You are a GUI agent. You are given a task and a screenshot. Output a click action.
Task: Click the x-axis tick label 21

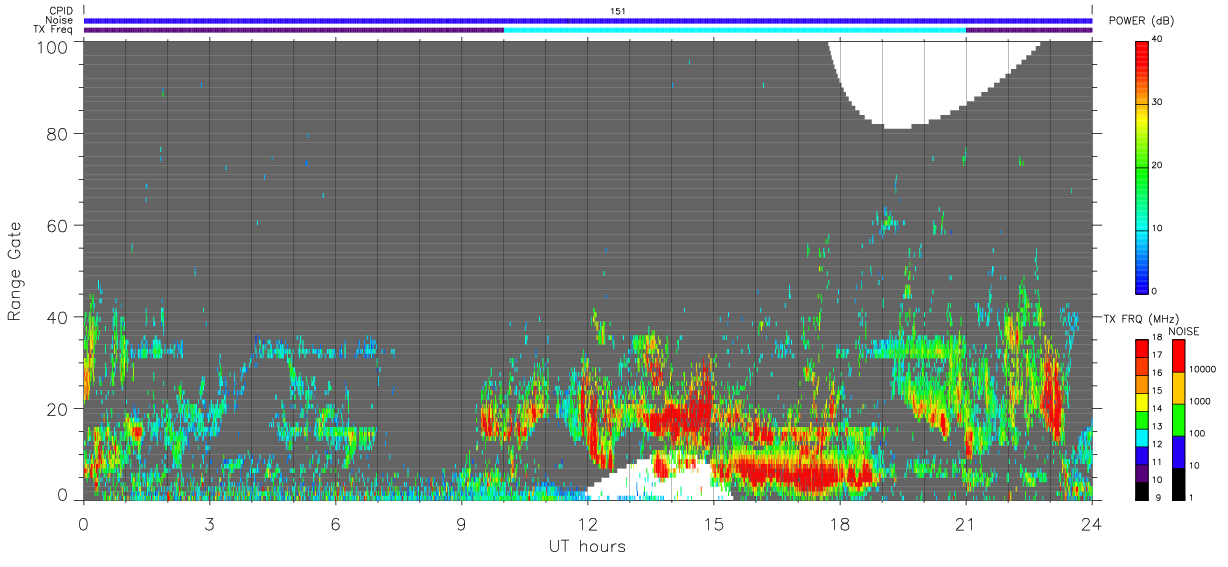coord(965,524)
